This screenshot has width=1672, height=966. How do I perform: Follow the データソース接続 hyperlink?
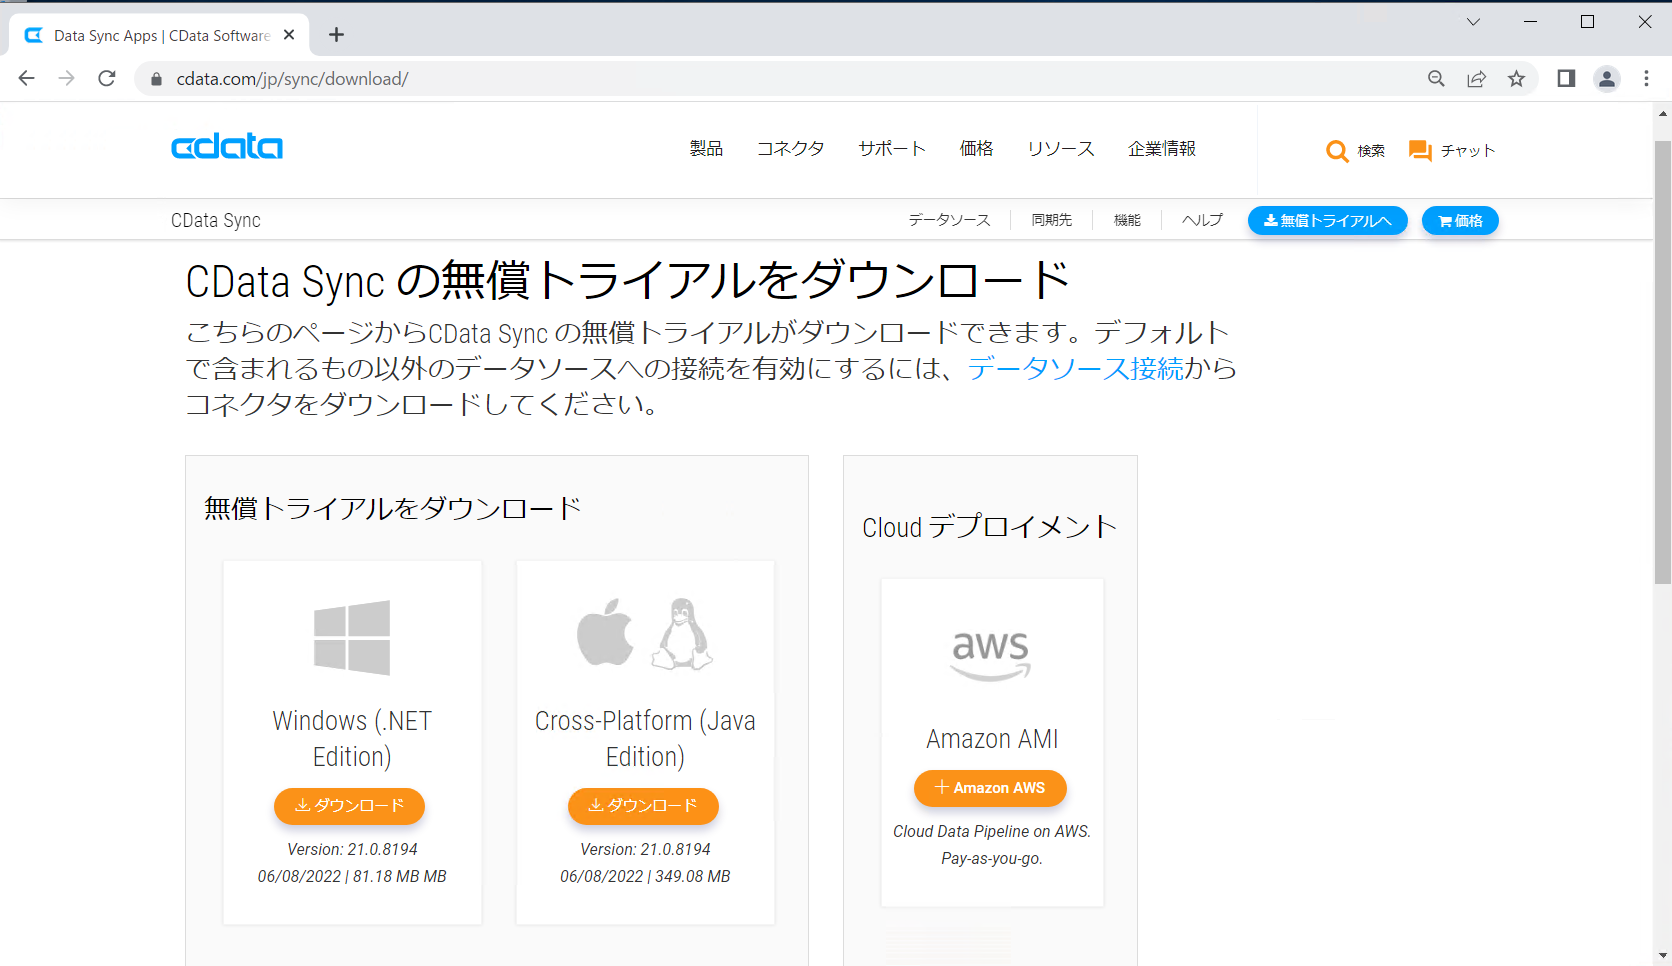pos(1075,369)
